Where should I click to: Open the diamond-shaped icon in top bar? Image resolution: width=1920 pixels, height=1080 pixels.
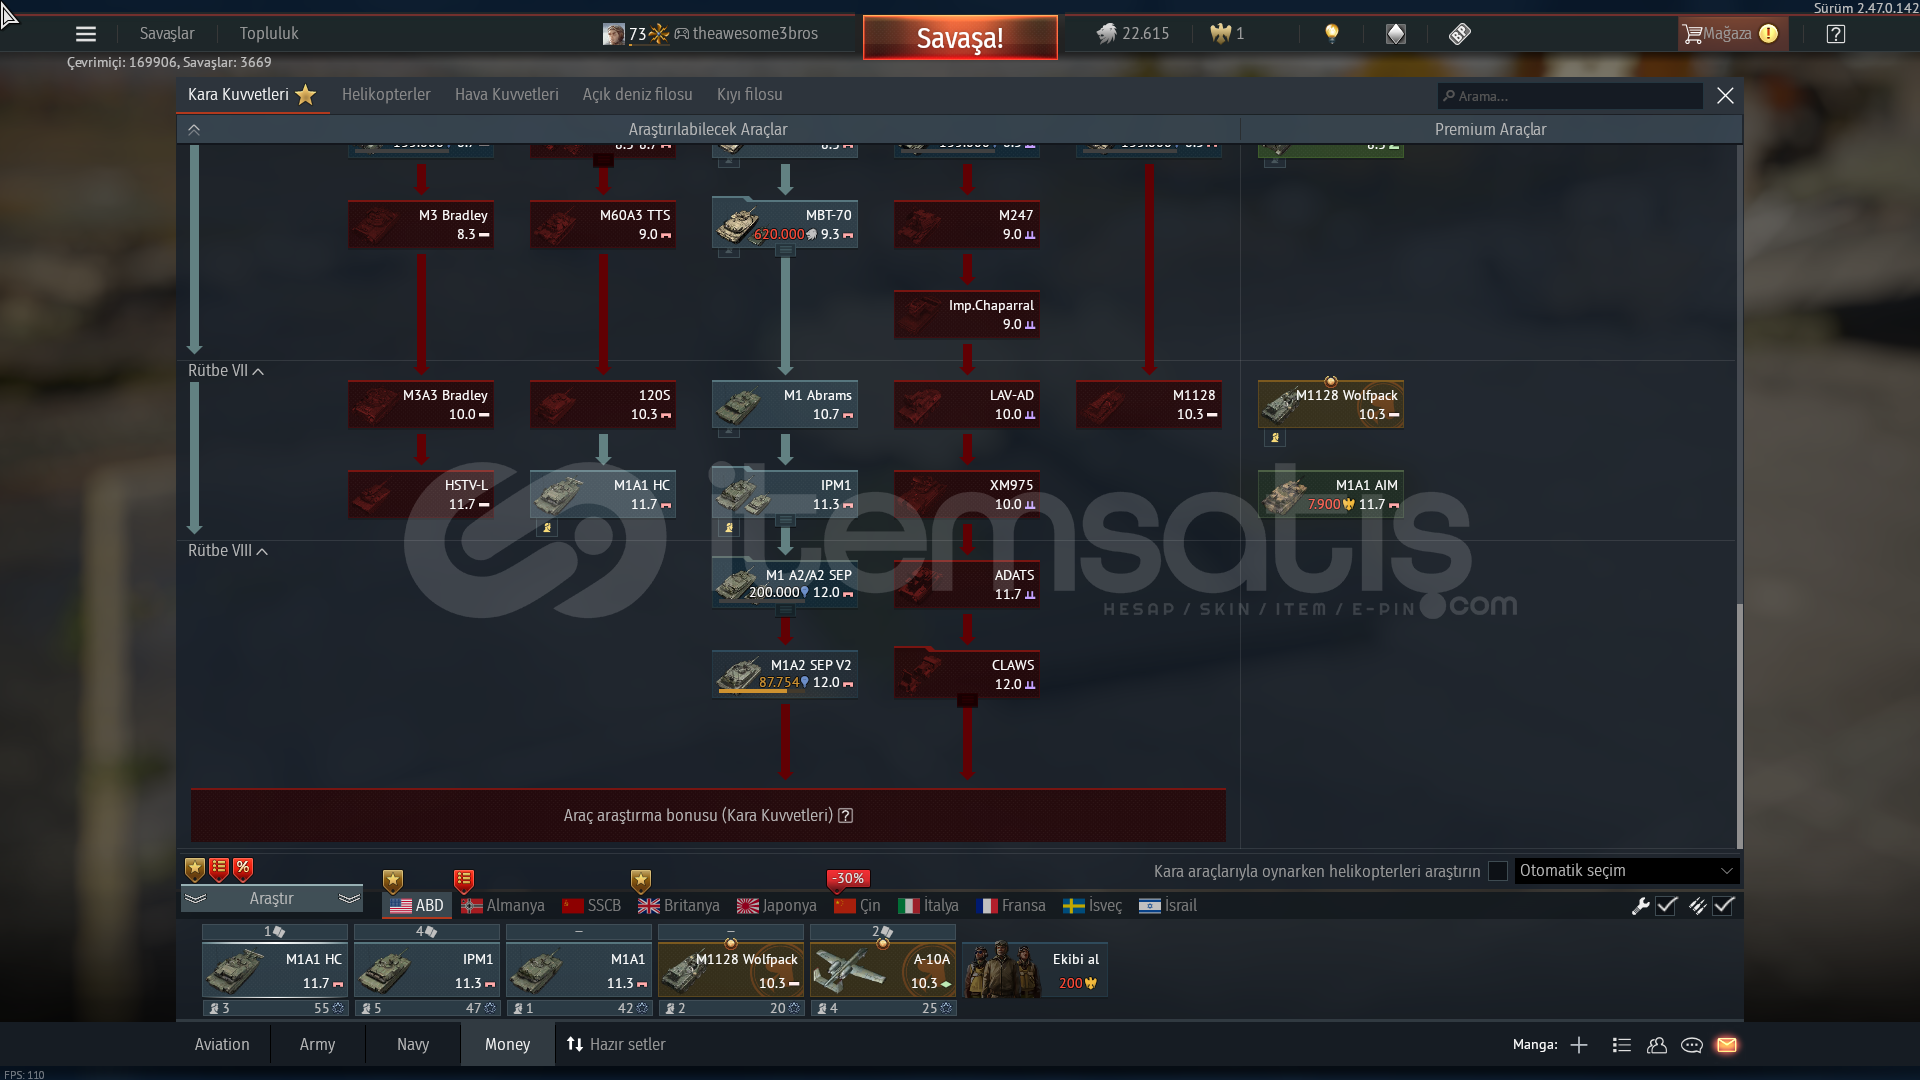(1396, 34)
